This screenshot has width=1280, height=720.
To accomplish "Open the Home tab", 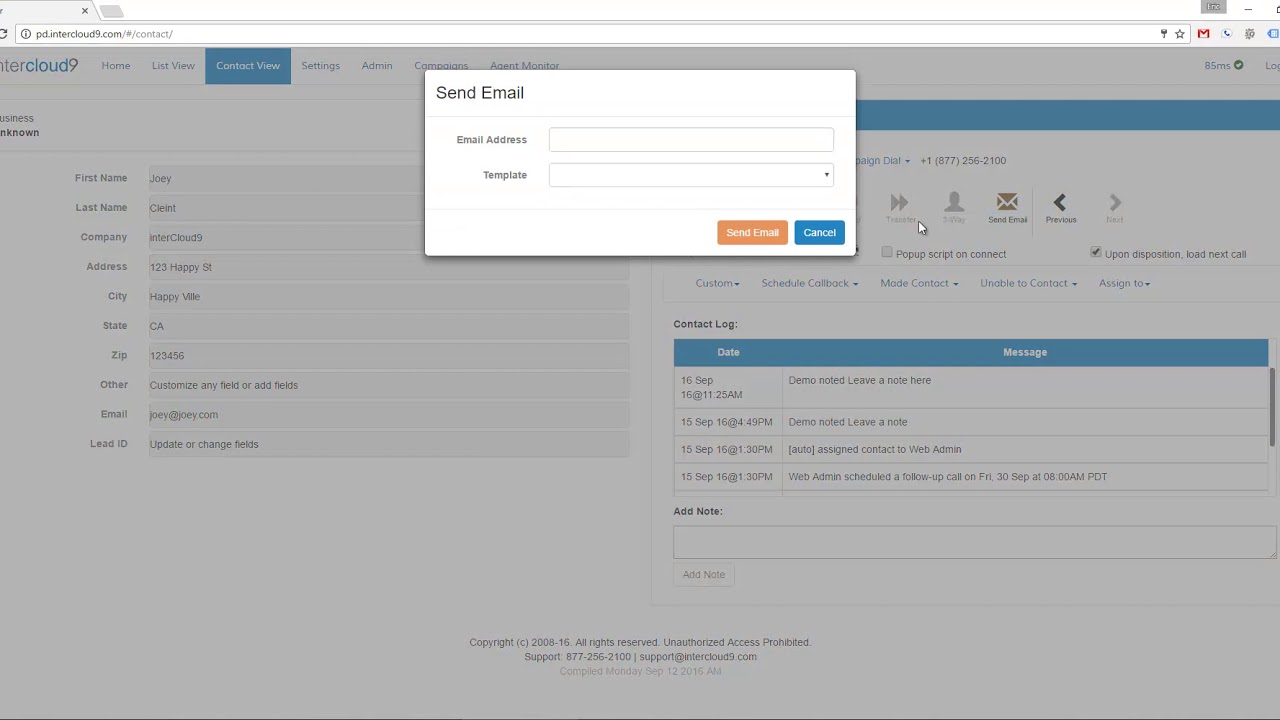I will pos(116,66).
